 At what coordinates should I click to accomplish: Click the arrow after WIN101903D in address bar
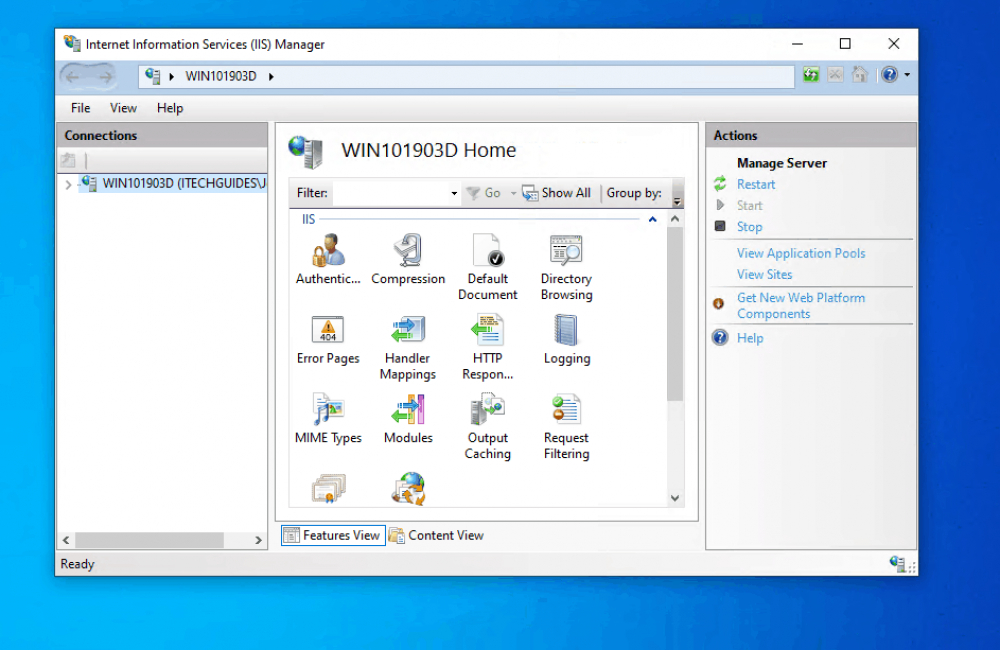coord(271,77)
